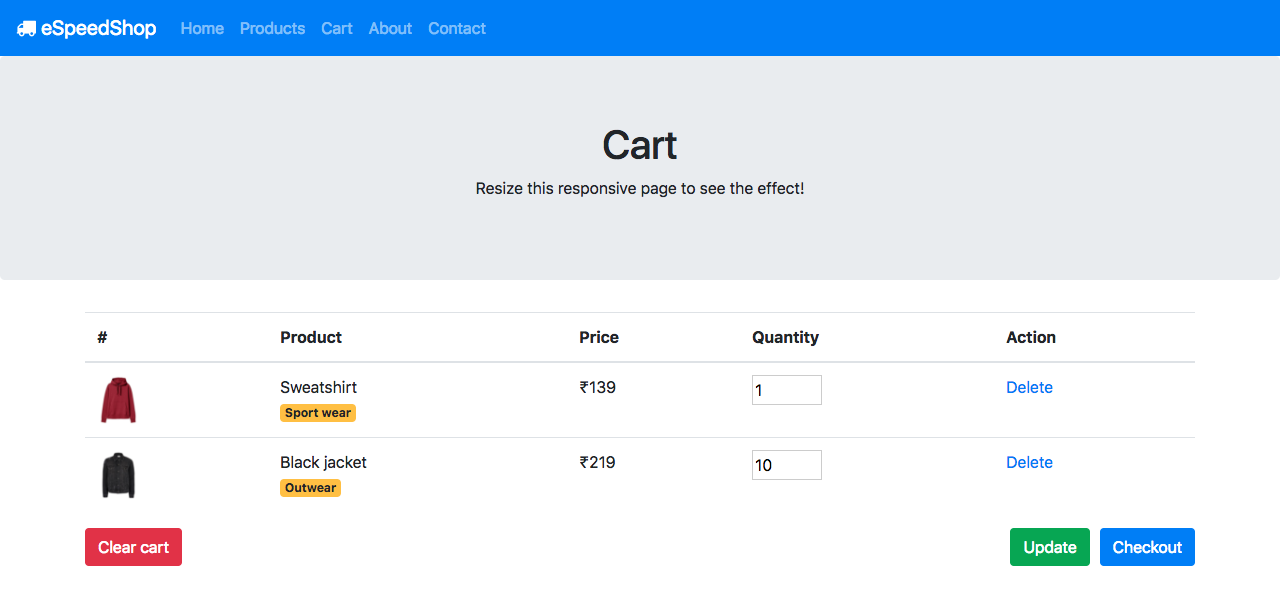Select the 'Outwear' badge
This screenshot has height=610, width=1280.
click(x=310, y=488)
